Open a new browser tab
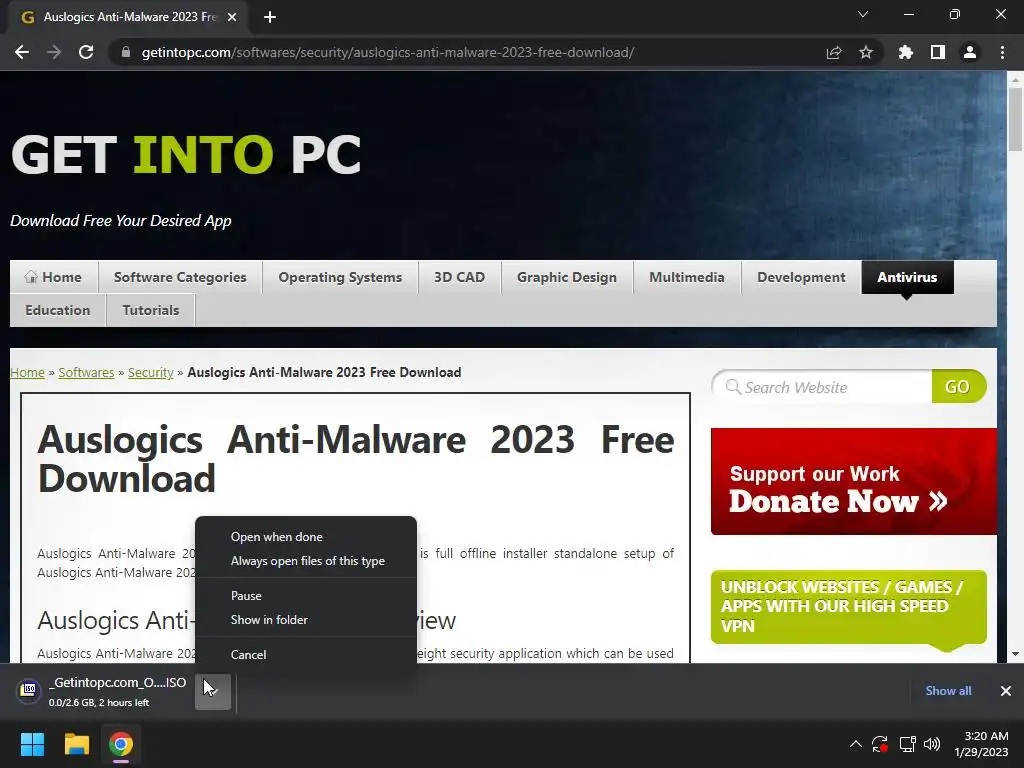 point(270,17)
